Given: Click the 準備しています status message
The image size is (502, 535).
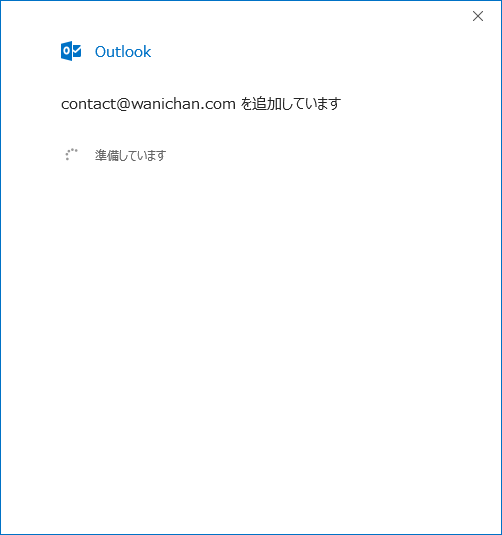Looking at the screenshot, I should click(130, 155).
